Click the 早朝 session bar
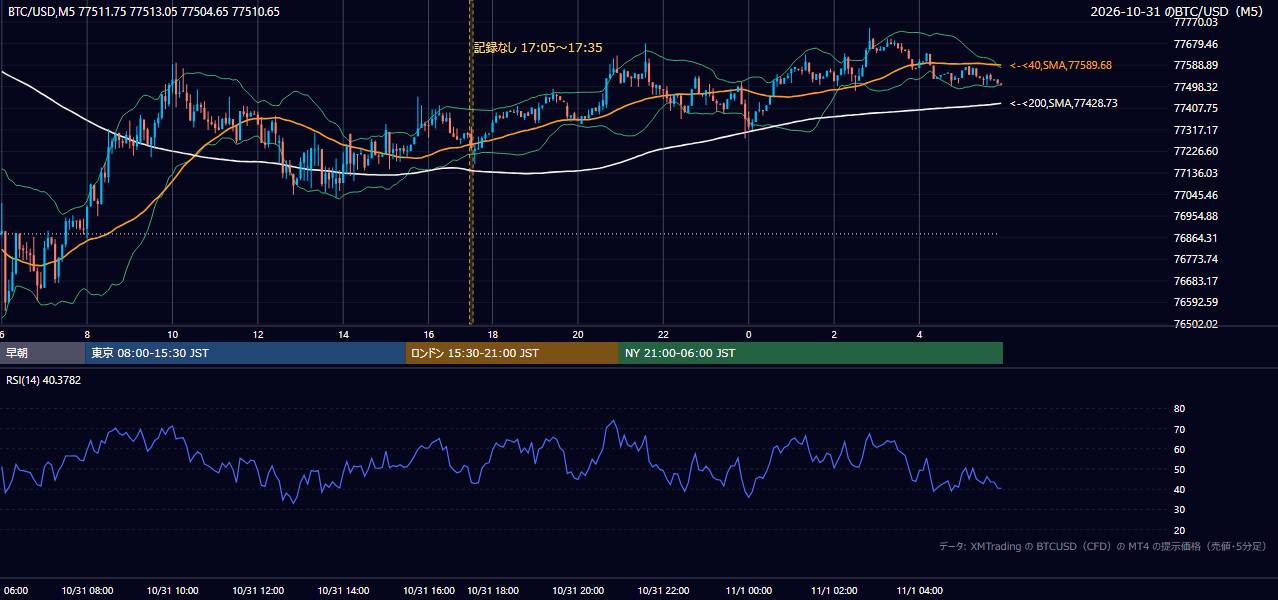 [44, 353]
